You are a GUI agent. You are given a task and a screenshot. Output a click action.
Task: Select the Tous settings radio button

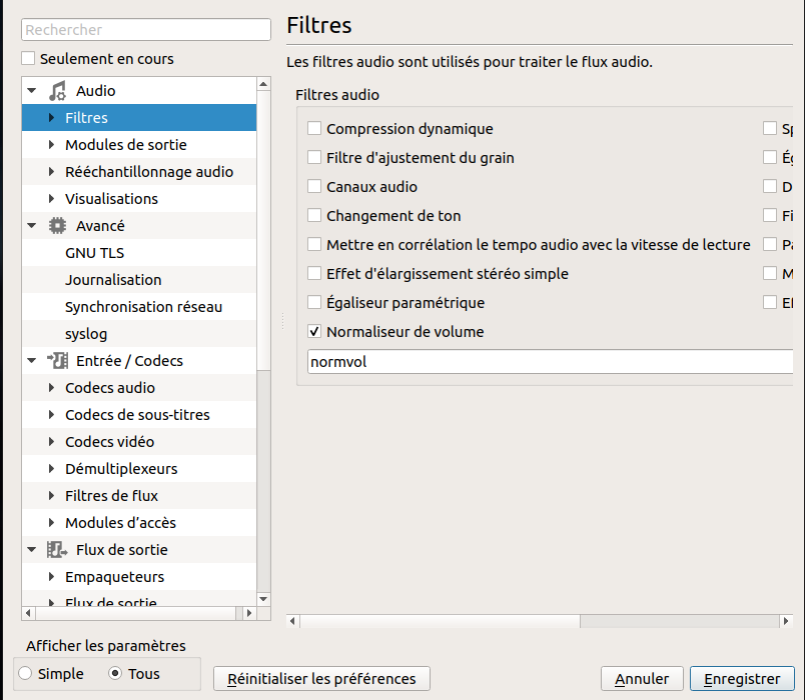(115, 673)
